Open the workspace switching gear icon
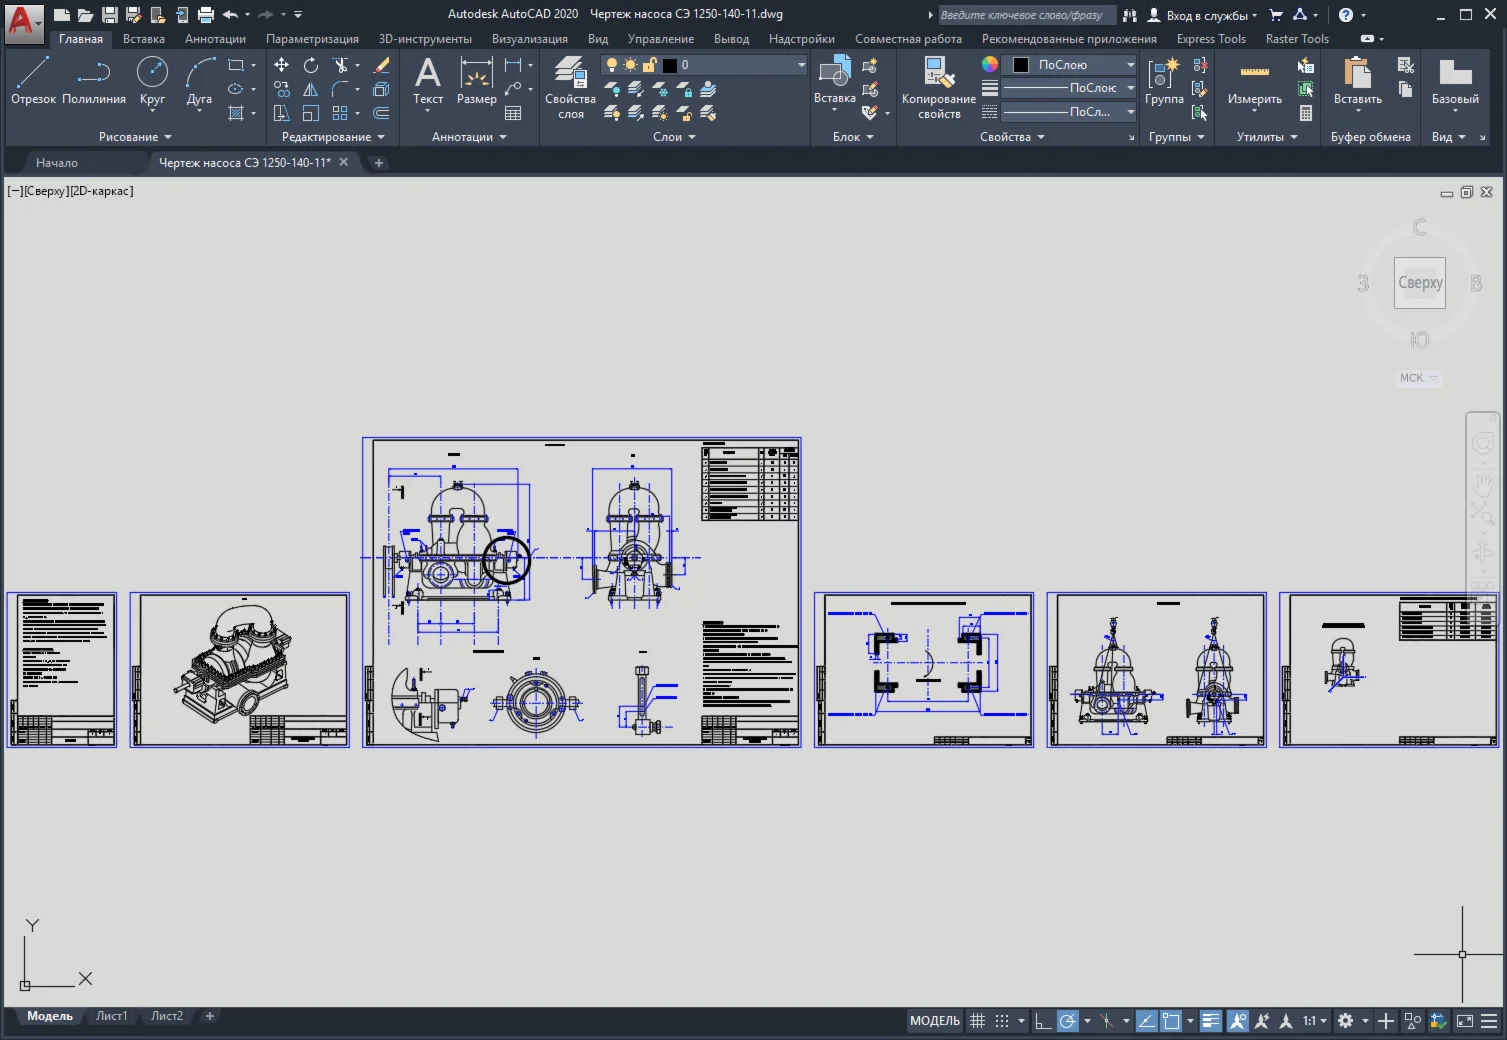 pos(1346,1021)
